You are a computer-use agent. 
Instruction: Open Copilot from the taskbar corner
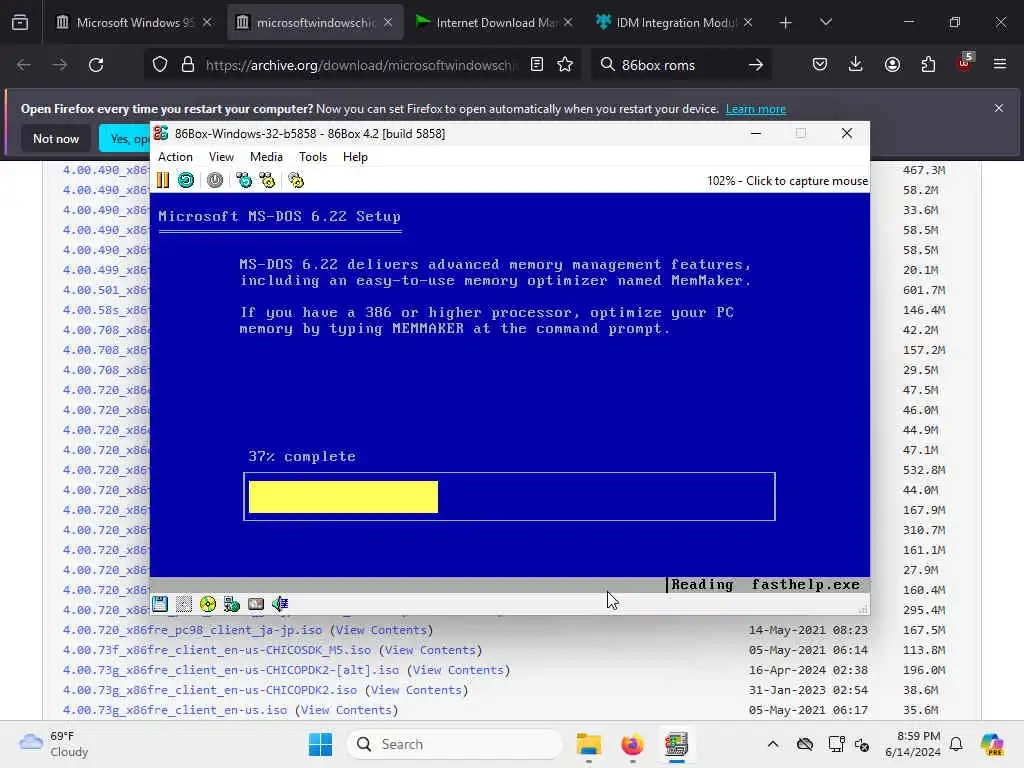click(991, 744)
